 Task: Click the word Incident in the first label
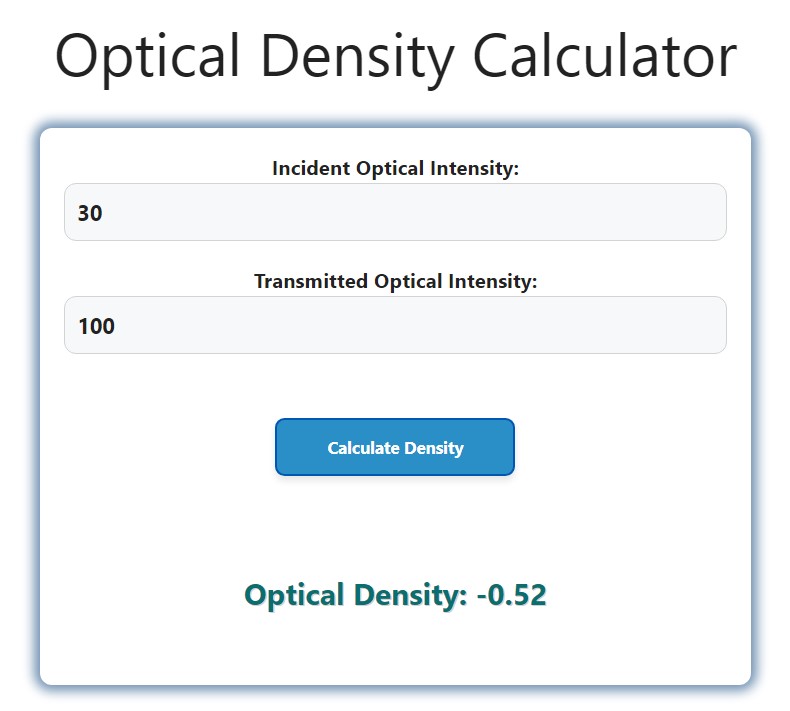[311, 168]
